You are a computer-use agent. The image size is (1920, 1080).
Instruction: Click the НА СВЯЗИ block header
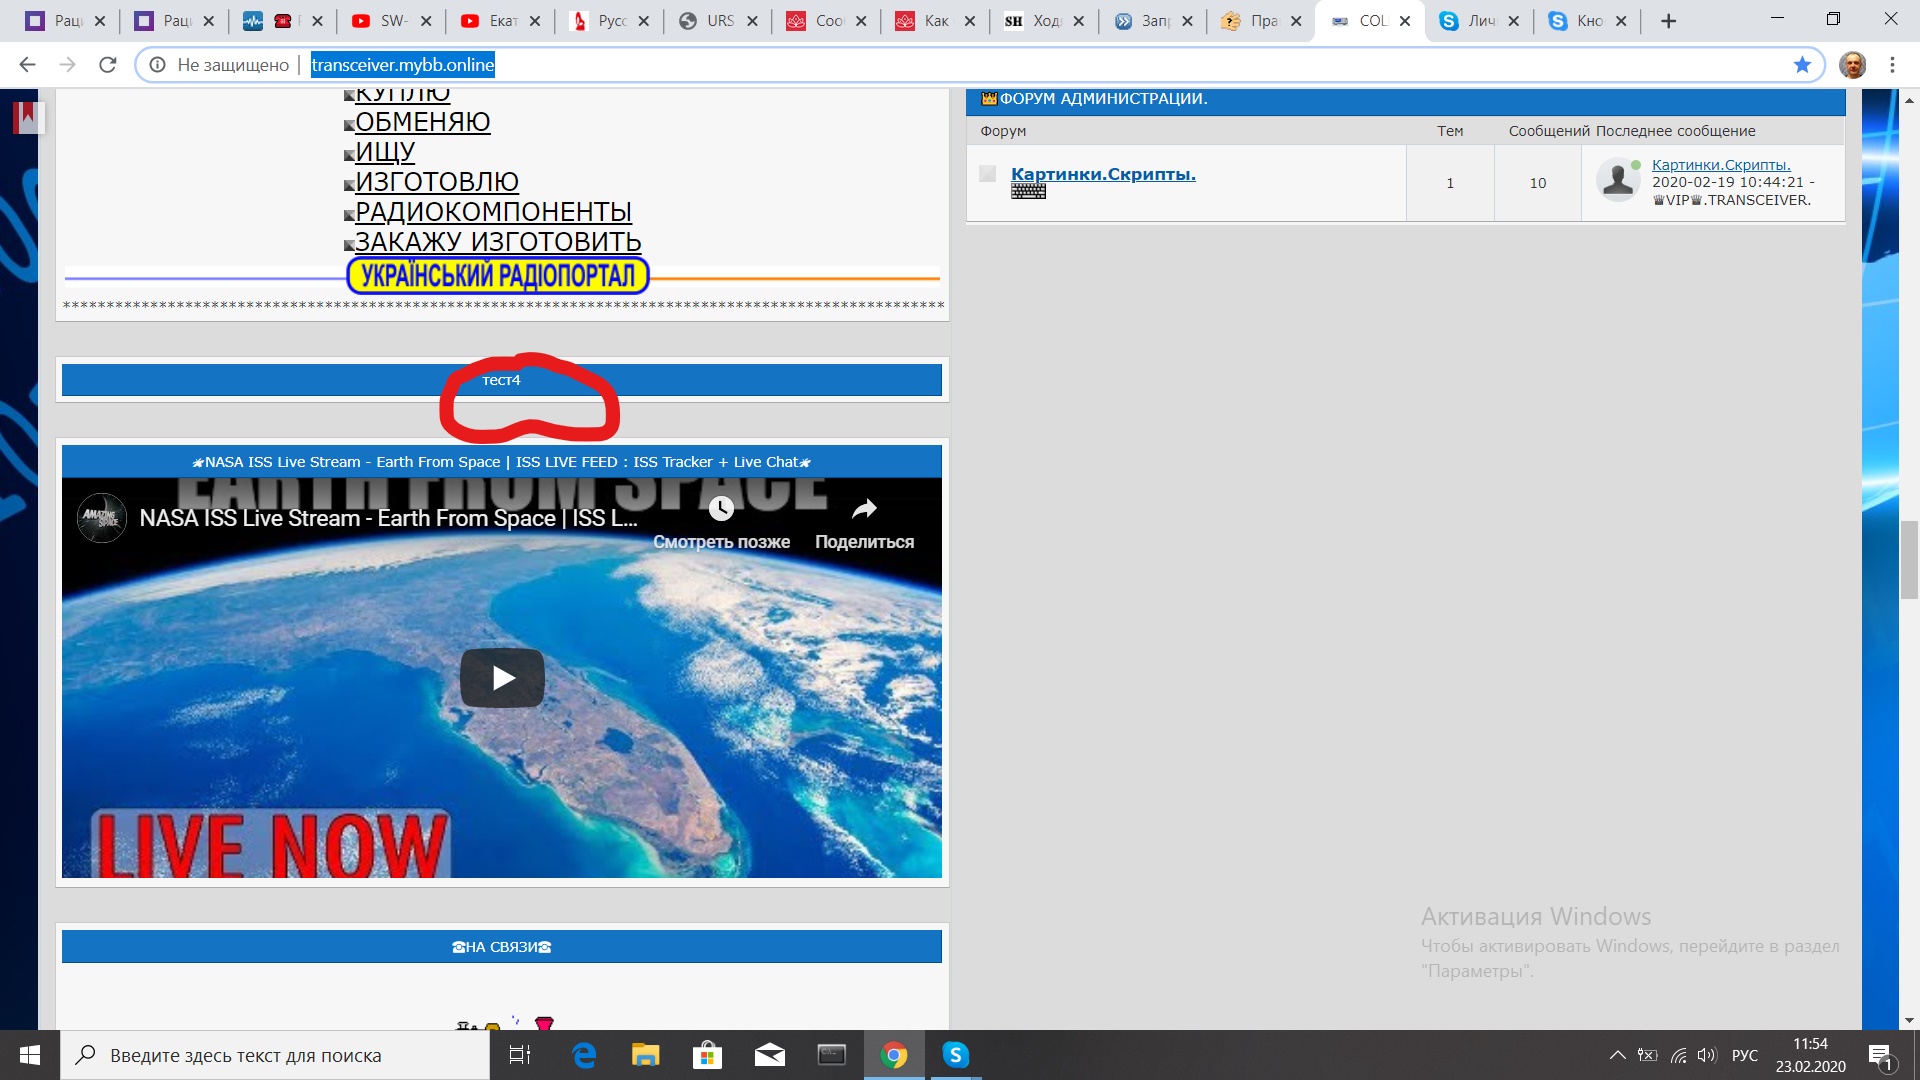coord(502,947)
